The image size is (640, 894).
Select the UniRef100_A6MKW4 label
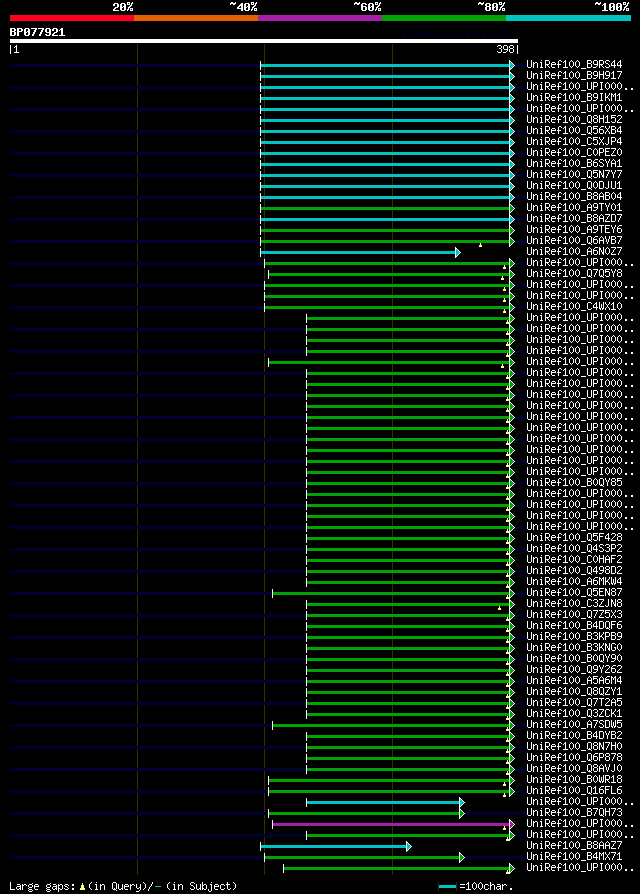click(x=574, y=582)
